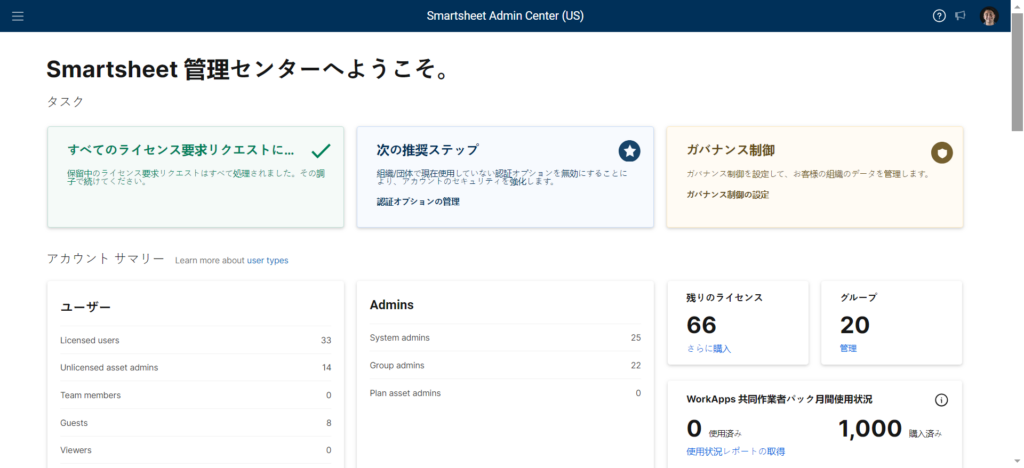This screenshot has width=1024, height=468.
Task: Click the 1,000 購入済み value
Action: coord(870,428)
